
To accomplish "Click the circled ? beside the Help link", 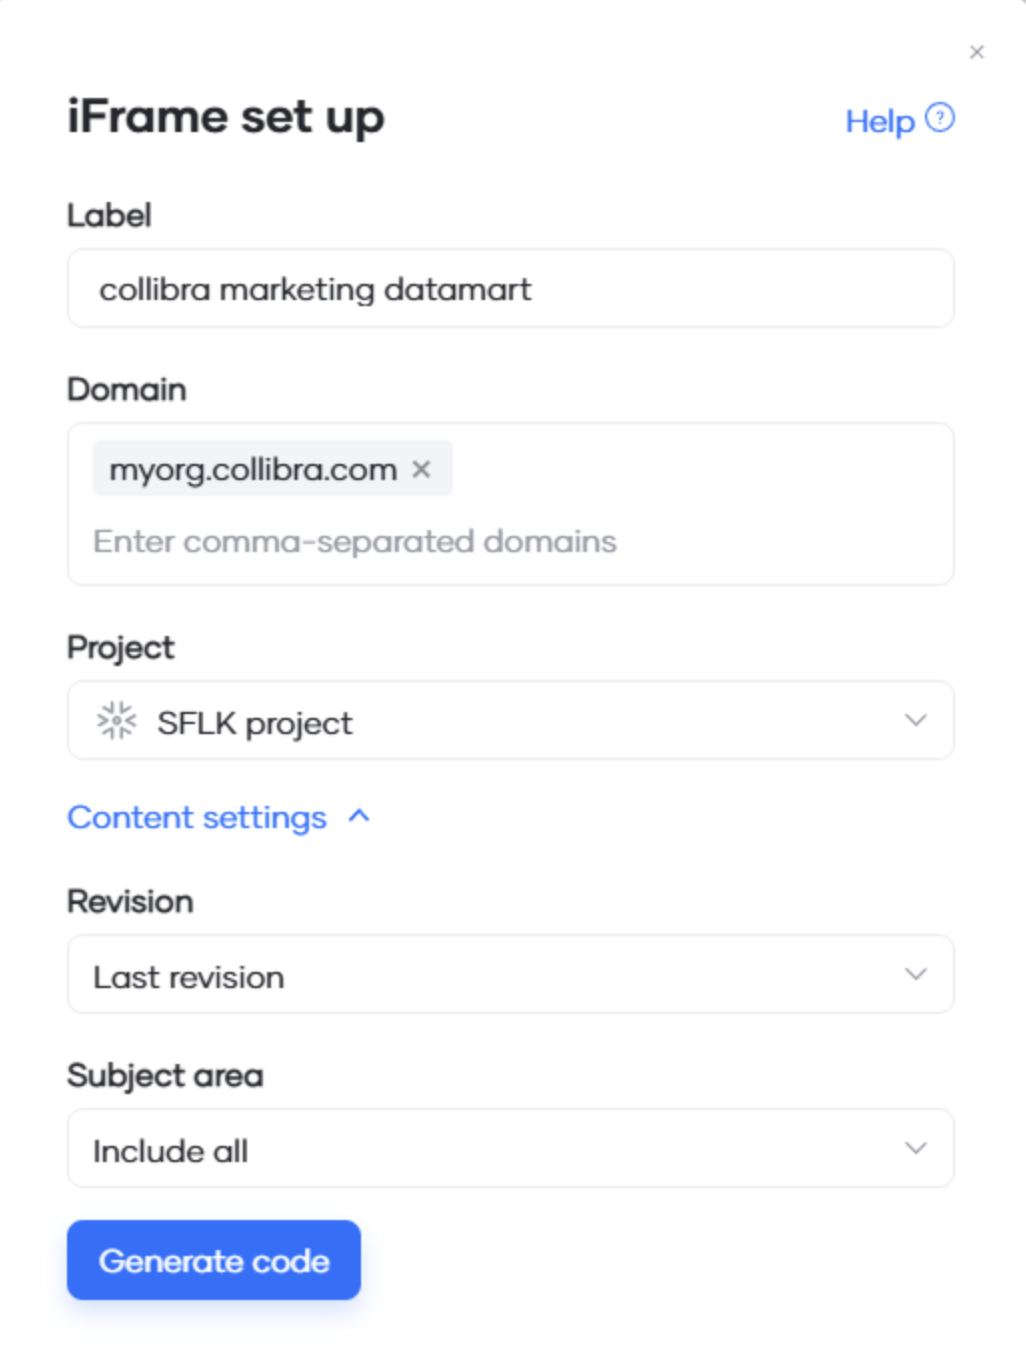I will tap(937, 120).
